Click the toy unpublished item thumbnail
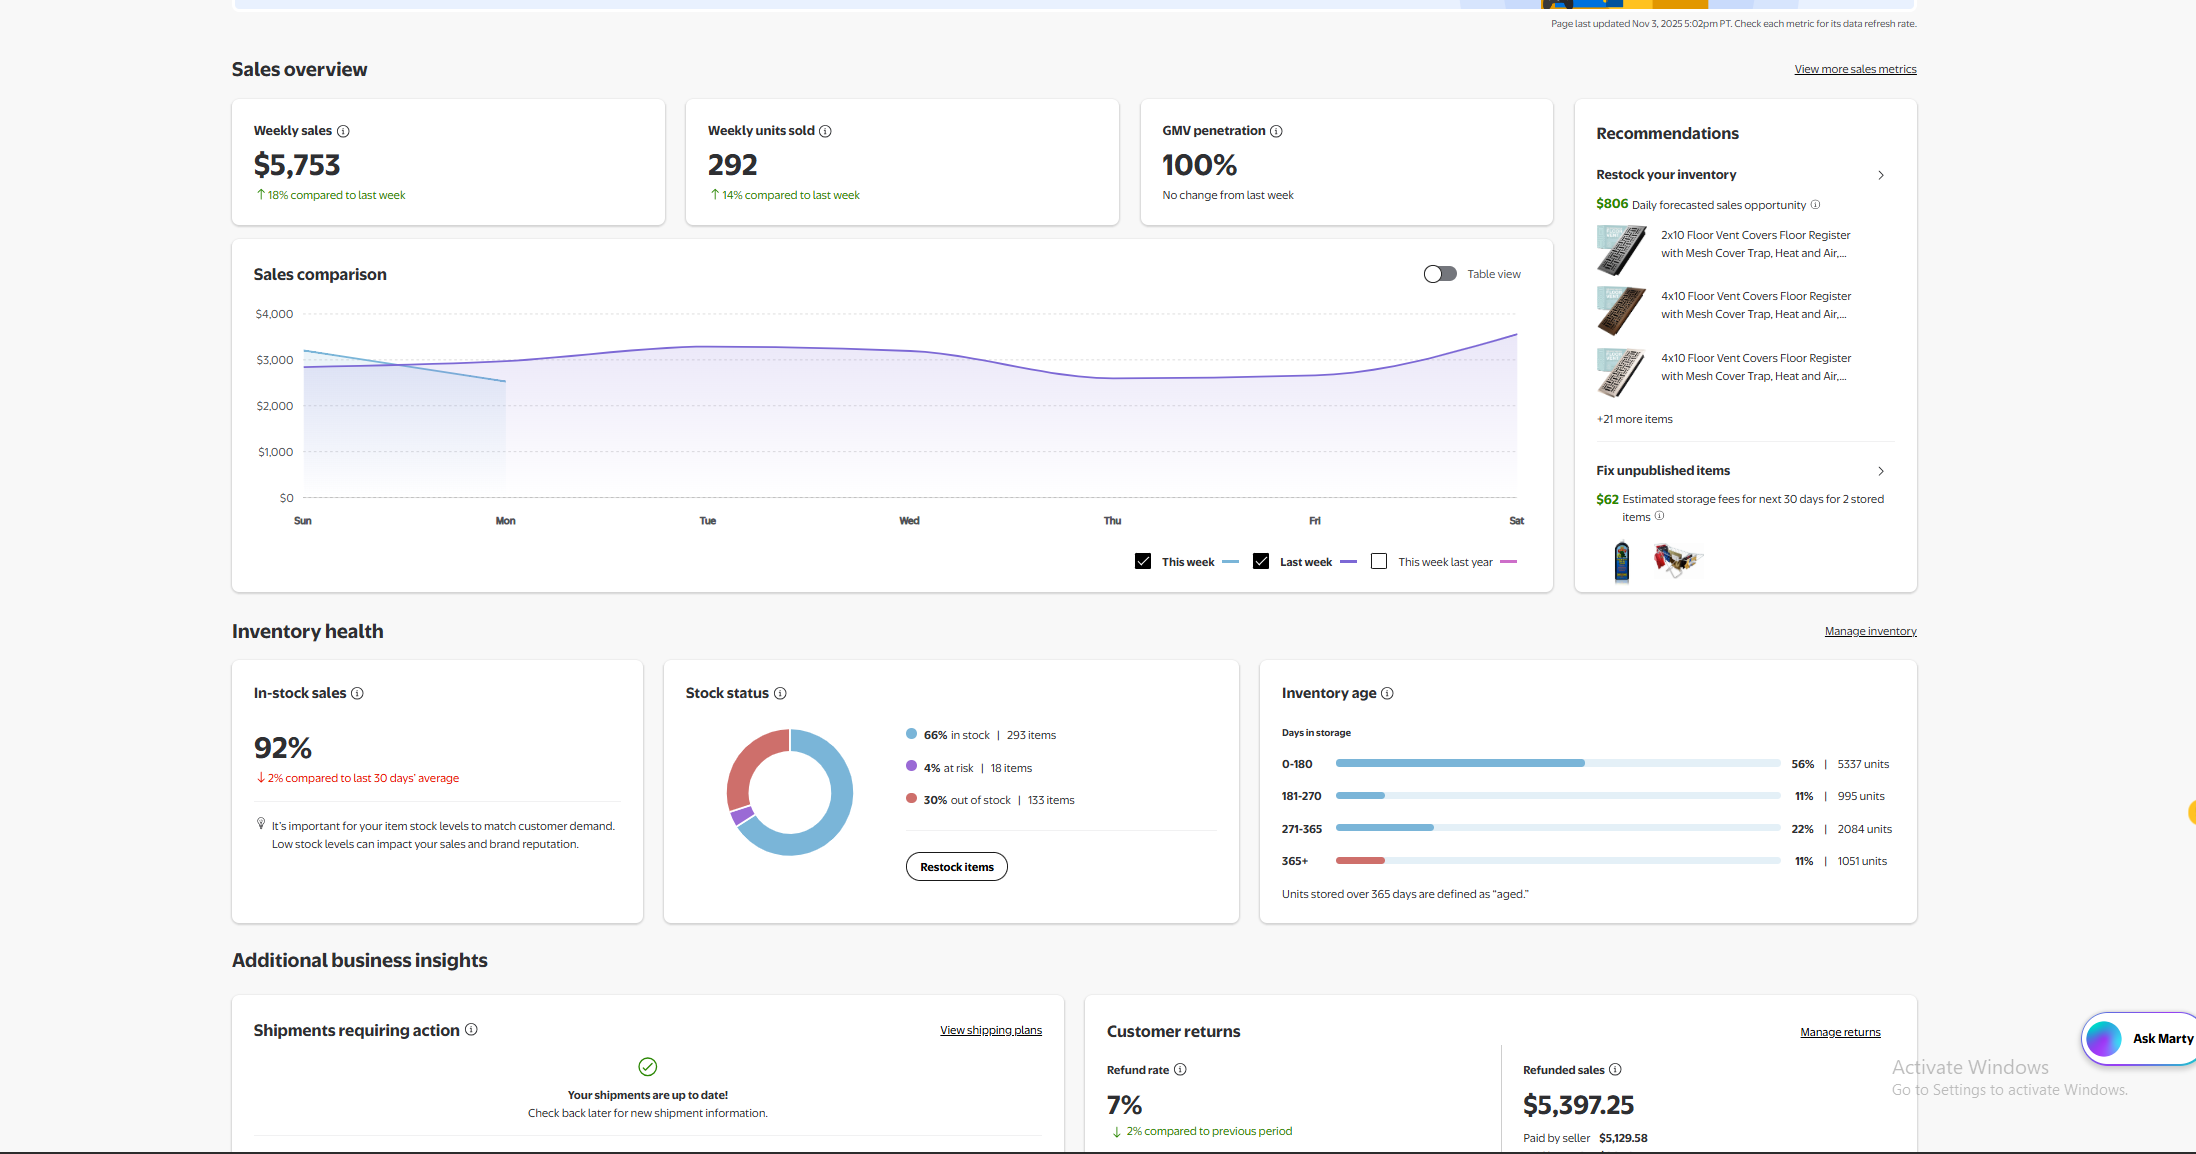Image resolution: width=2196 pixels, height=1154 pixels. [x=1677, y=560]
